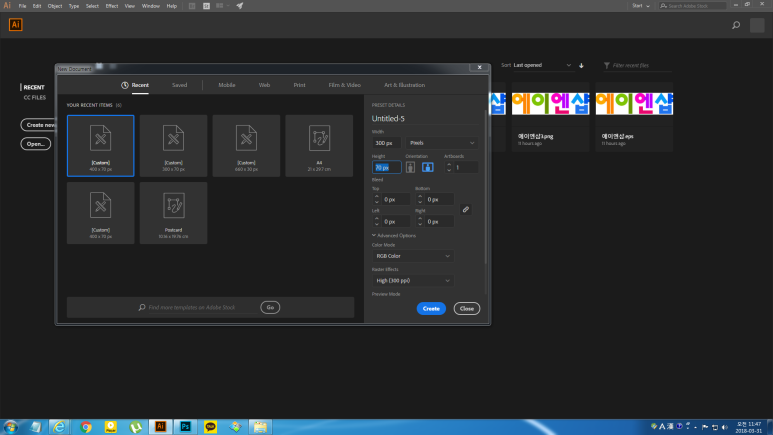Toggle the link bleed values chain icon
773x435 pixels.
tap(465, 210)
